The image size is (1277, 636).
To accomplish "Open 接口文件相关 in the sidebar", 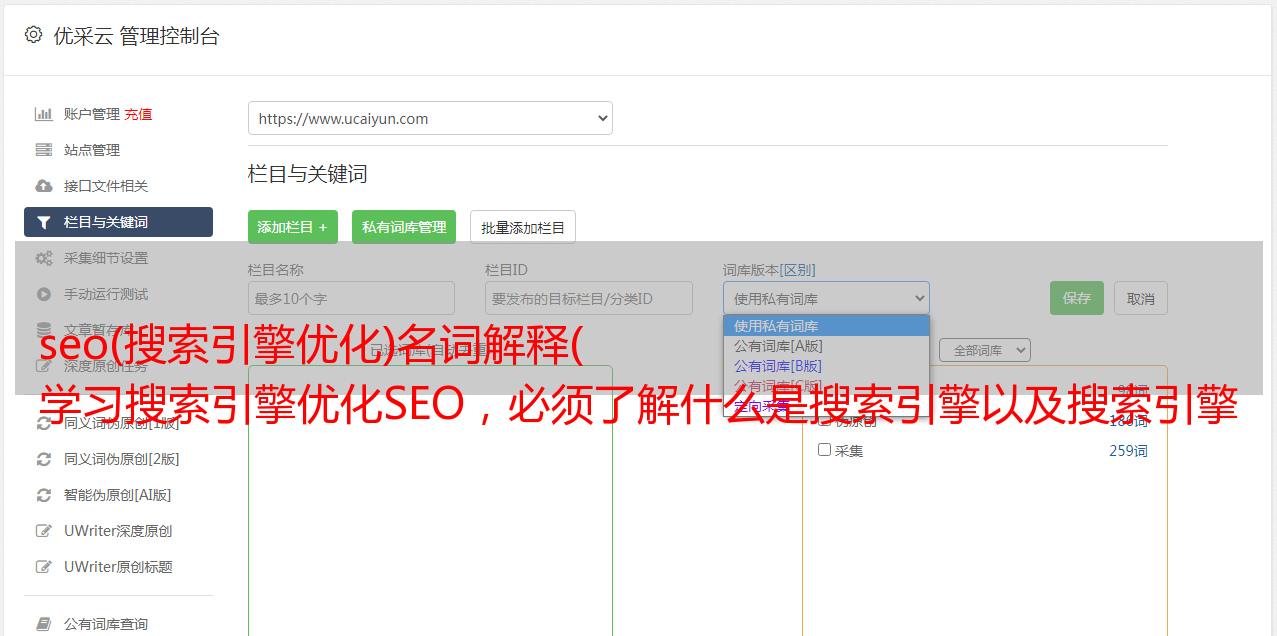I will (106, 186).
